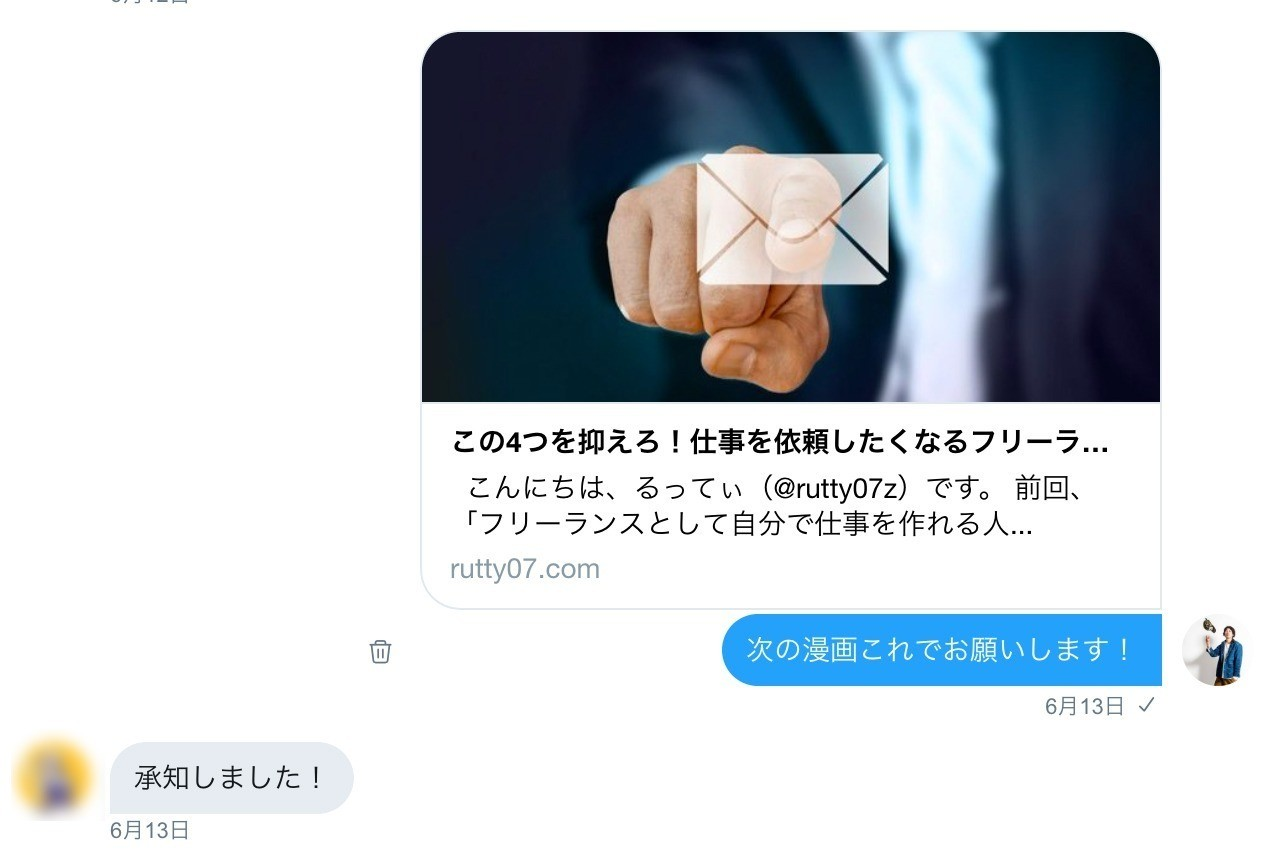Select the blue message 次の漫画これでお願いします！

(941, 650)
